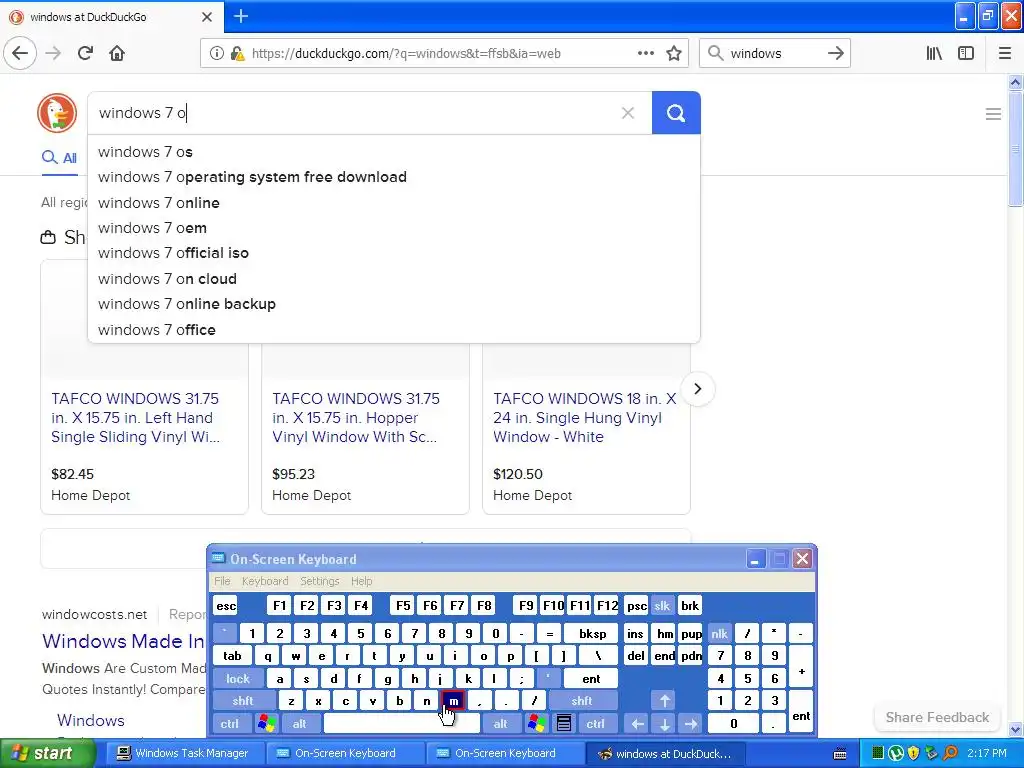
Task: Click left arrow key on keyboard
Action: tap(638, 724)
